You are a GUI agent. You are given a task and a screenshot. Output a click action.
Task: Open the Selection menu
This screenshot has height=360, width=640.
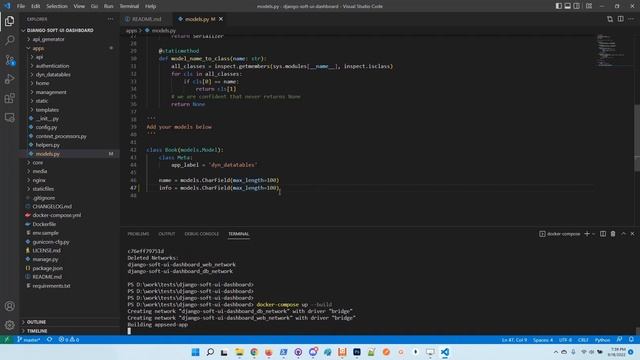pos(57,6)
